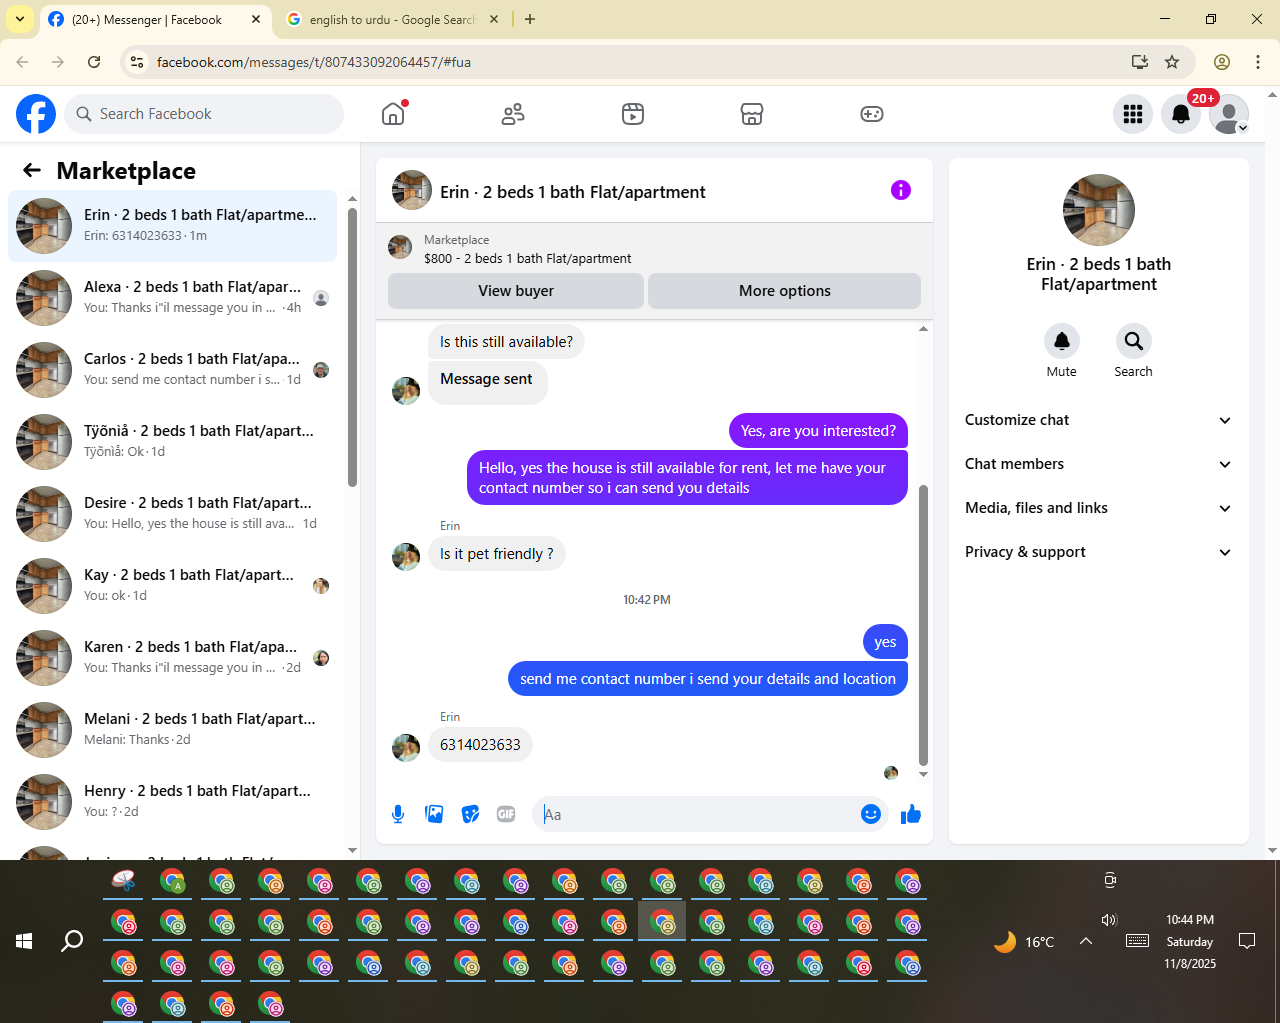Send a voice clip with microphone icon

click(x=398, y=814)
